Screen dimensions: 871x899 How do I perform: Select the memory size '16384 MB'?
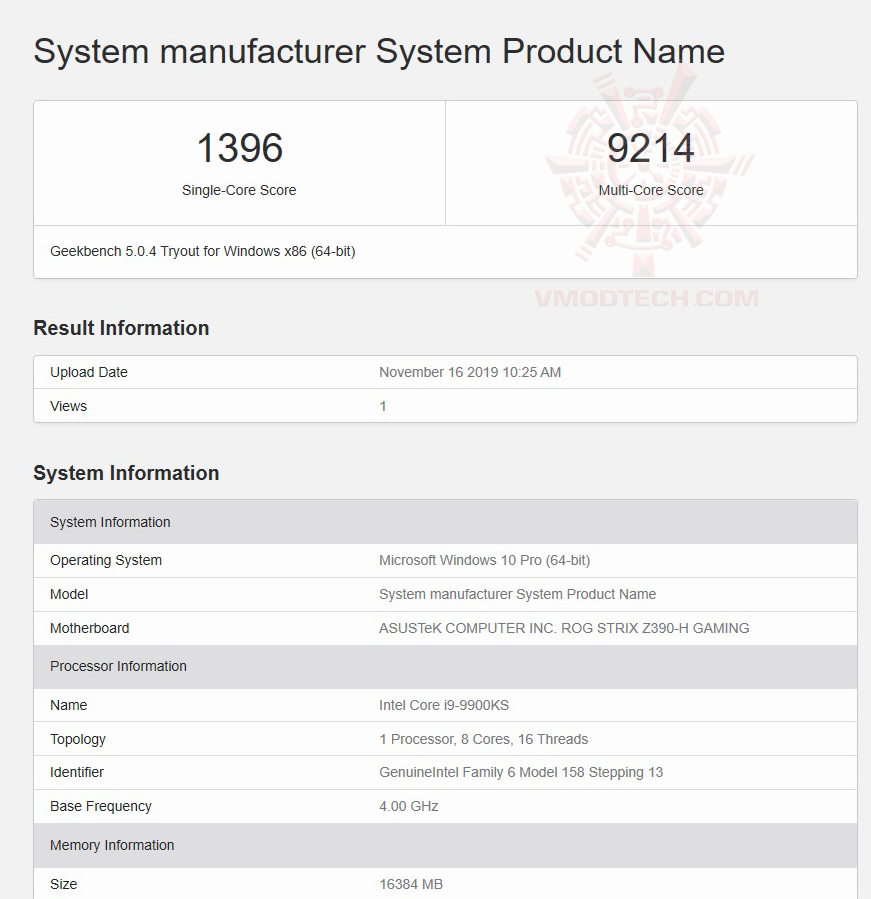pyautogui.click(x=411, y=884)
